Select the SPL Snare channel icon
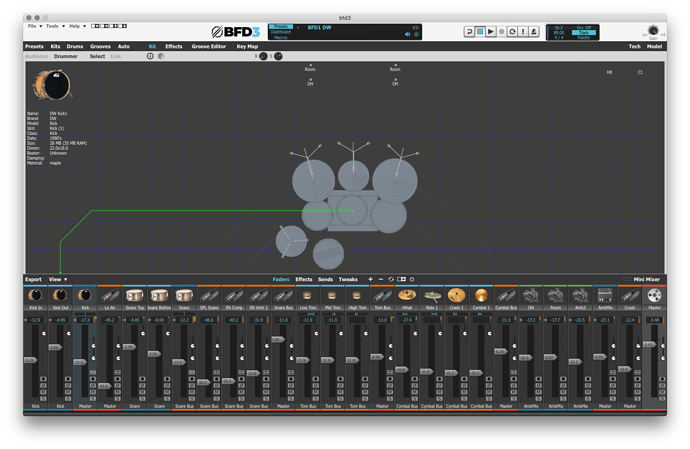This screenshot has height=449, width=690. tap(209, 295)
